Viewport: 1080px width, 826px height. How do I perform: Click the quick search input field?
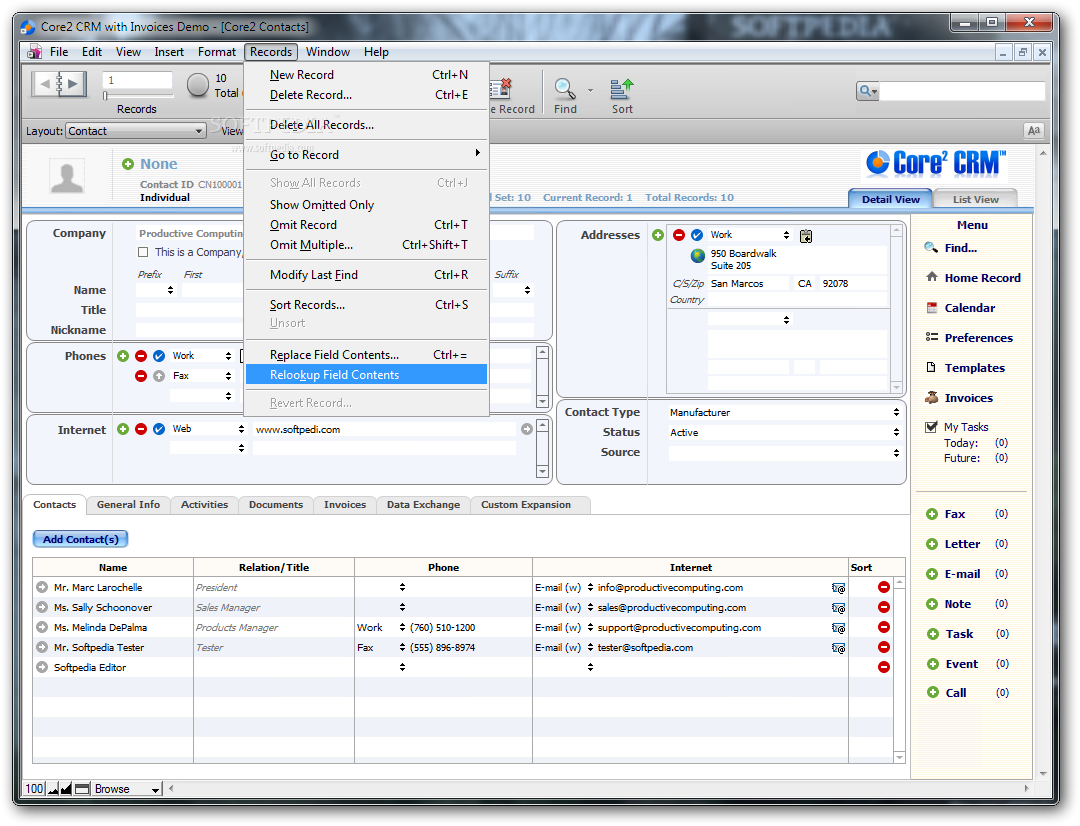[962, 91]
